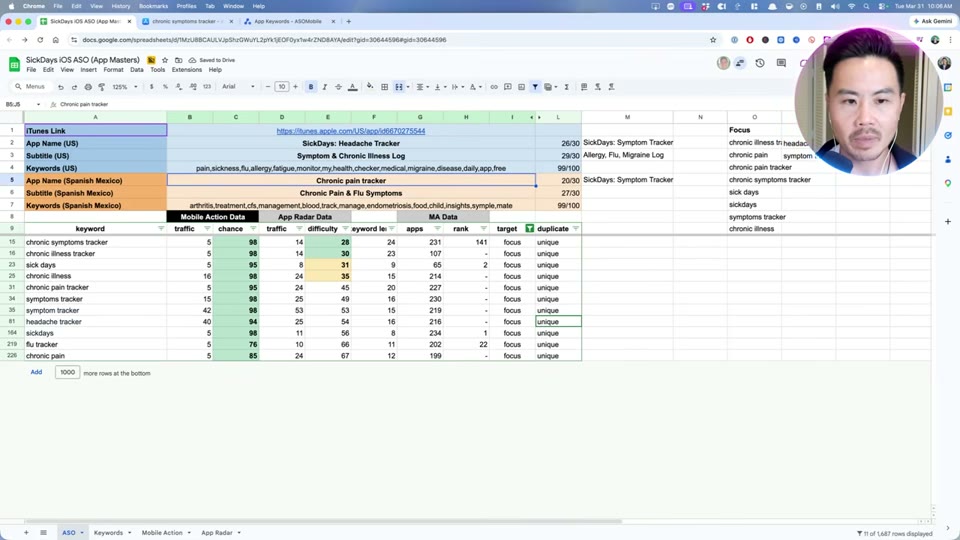Open the all sheets list icon
The width and height of the screenshot is (960, 540).
pyautogui.click(x=43, y=533)
